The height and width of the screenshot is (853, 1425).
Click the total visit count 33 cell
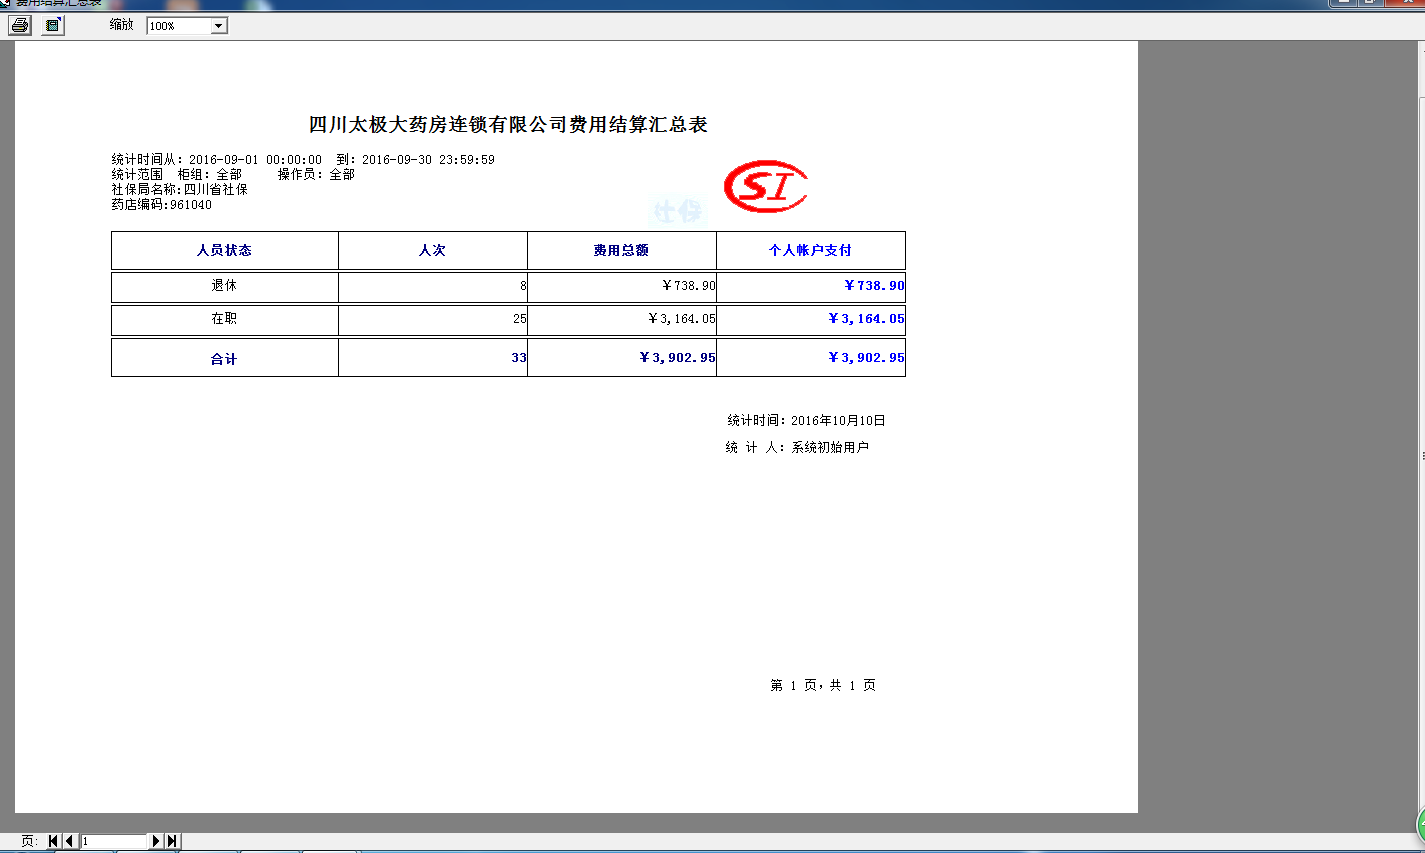pos(433,358)
